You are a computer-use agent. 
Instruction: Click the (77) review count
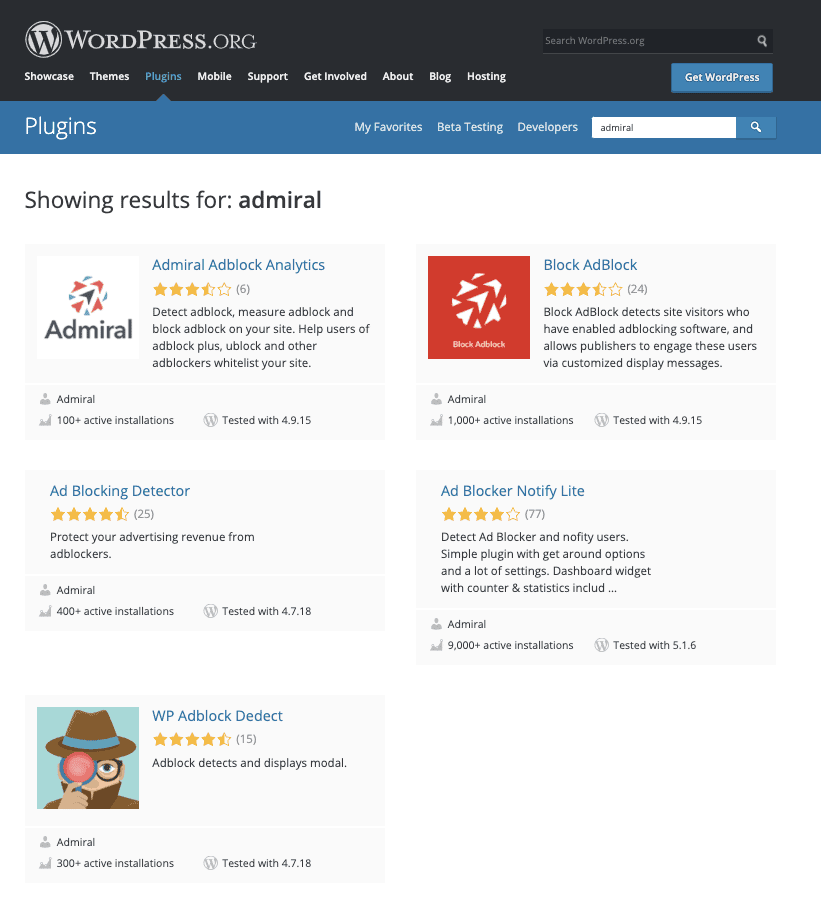535,514
